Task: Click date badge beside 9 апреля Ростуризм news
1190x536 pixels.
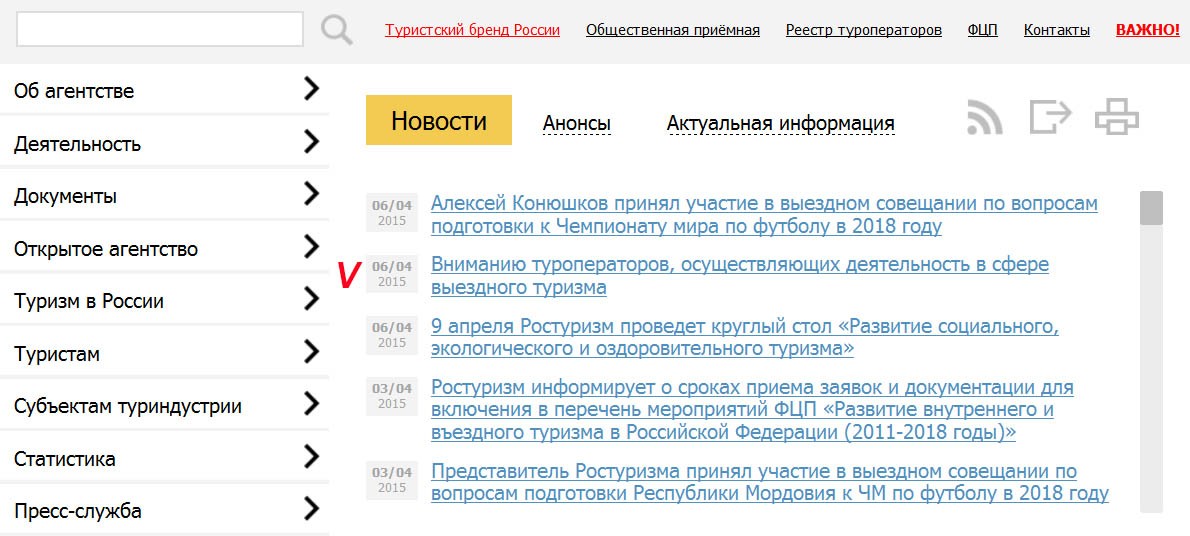Action: [392, 335]
